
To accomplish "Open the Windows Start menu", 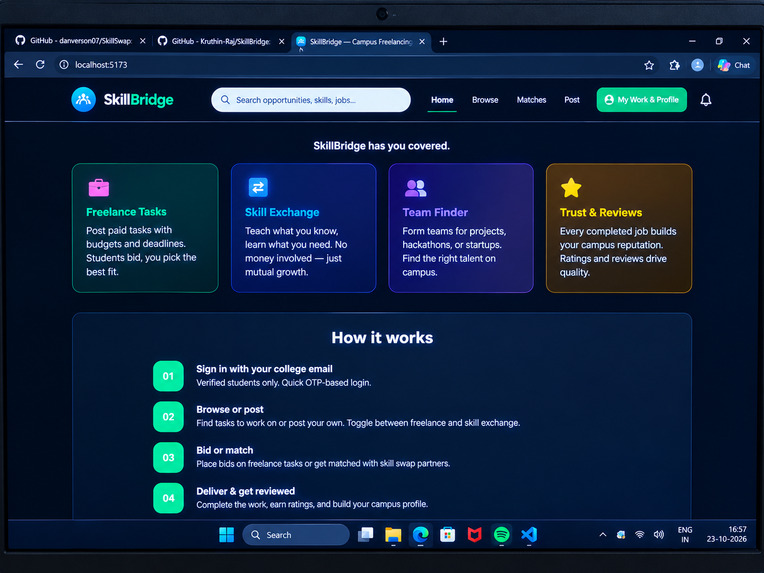I will click(226, 535).
